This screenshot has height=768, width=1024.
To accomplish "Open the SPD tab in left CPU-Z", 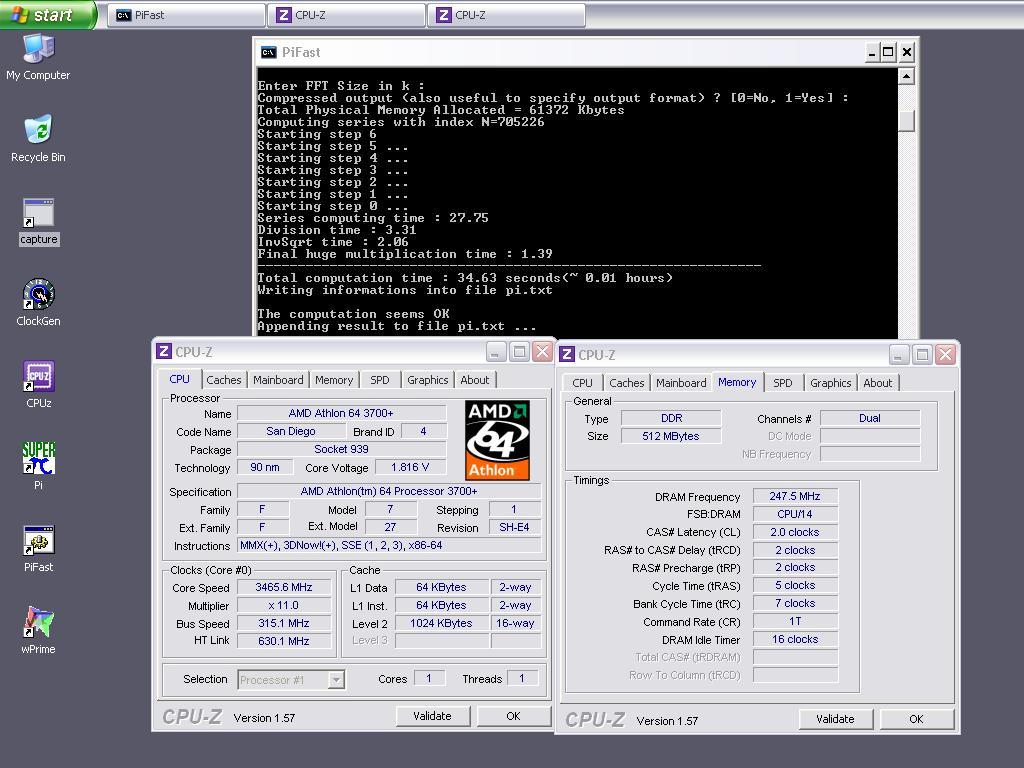I will (379, 380).
